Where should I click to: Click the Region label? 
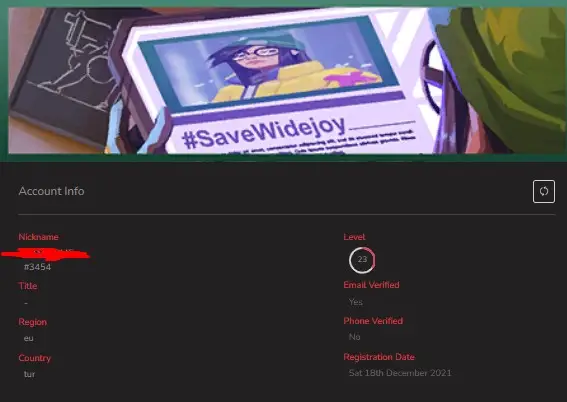point(33,322)
